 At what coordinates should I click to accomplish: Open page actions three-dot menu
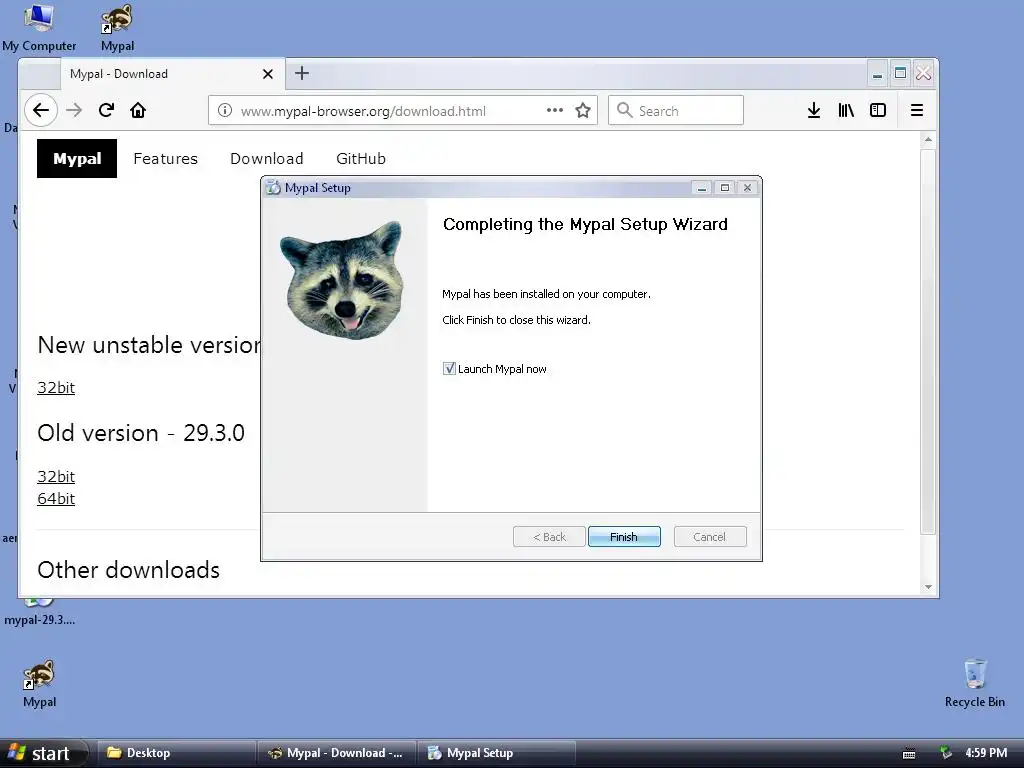tap(554, 110)
